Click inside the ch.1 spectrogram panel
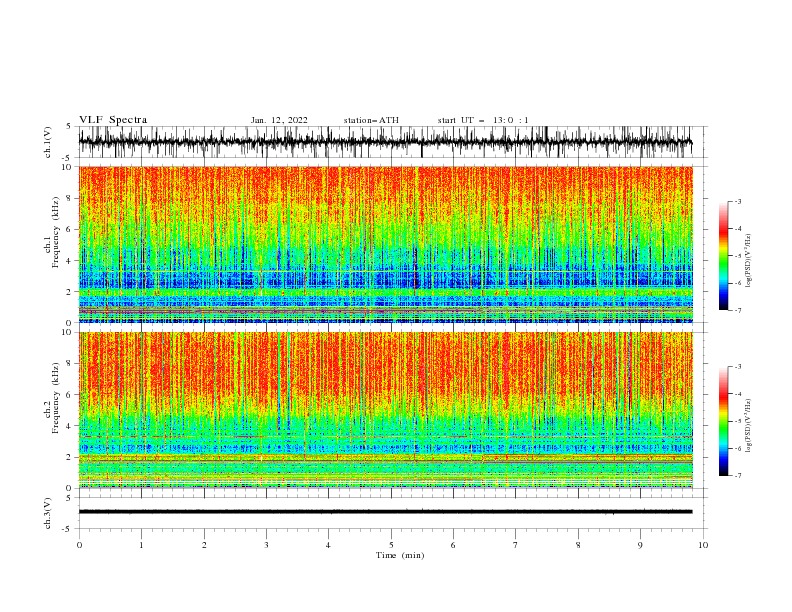 [x=385, y=244]
